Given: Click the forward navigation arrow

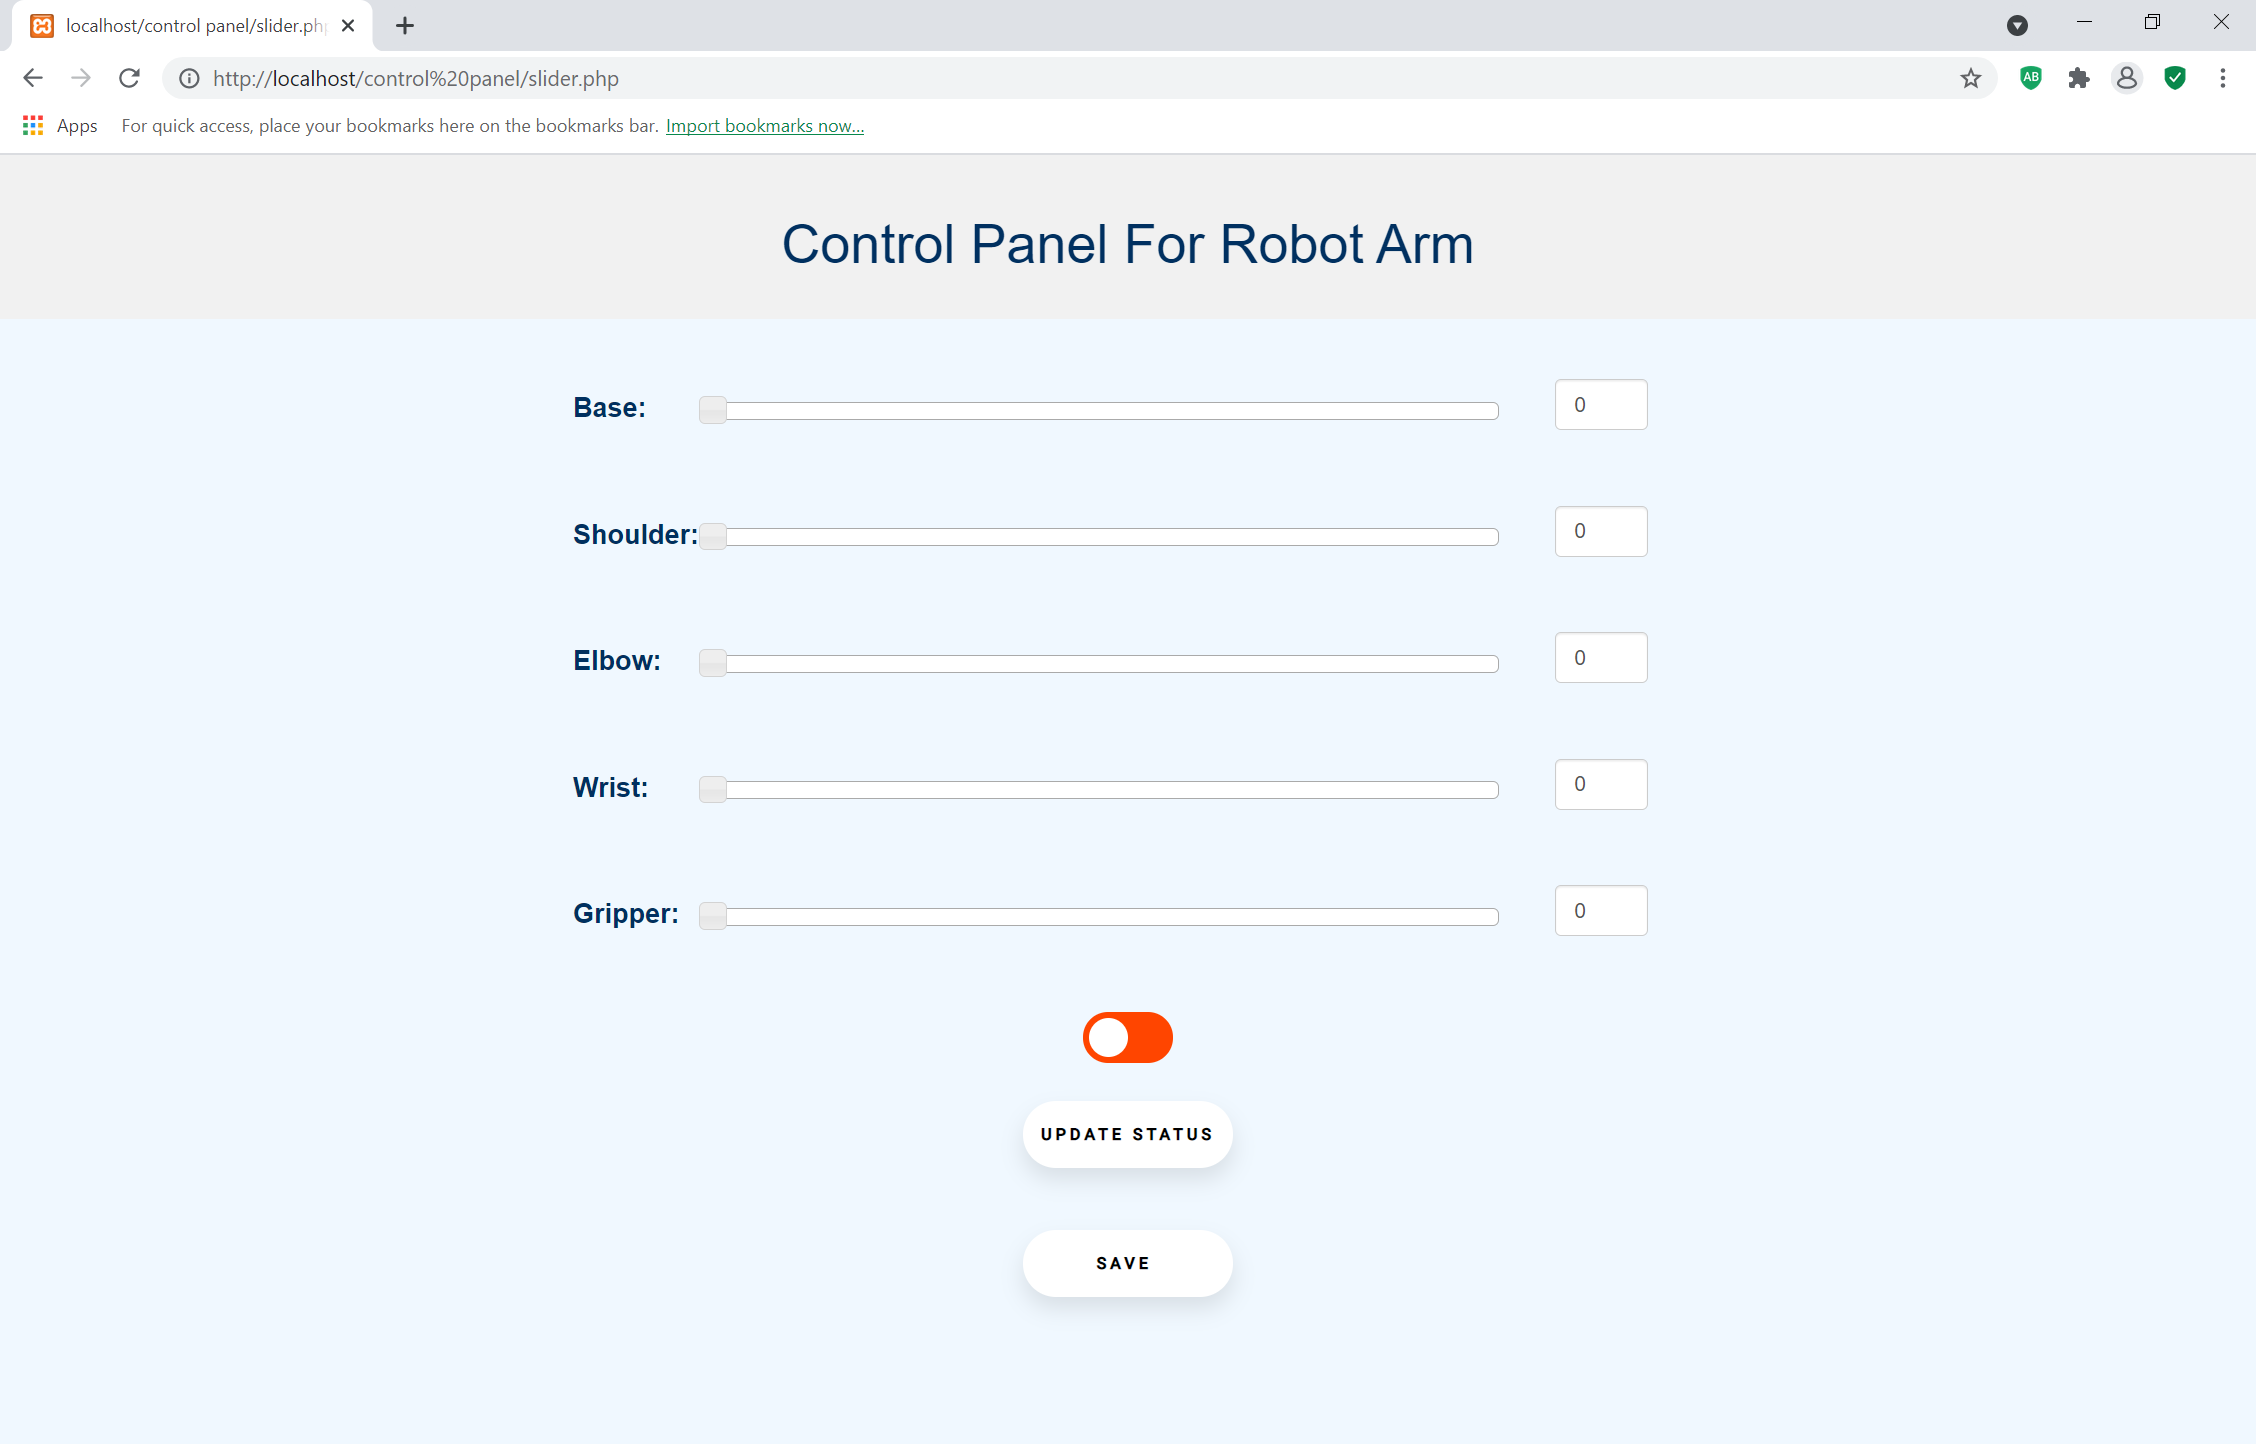Looking at the screenshot, I should tap(81, 78).
